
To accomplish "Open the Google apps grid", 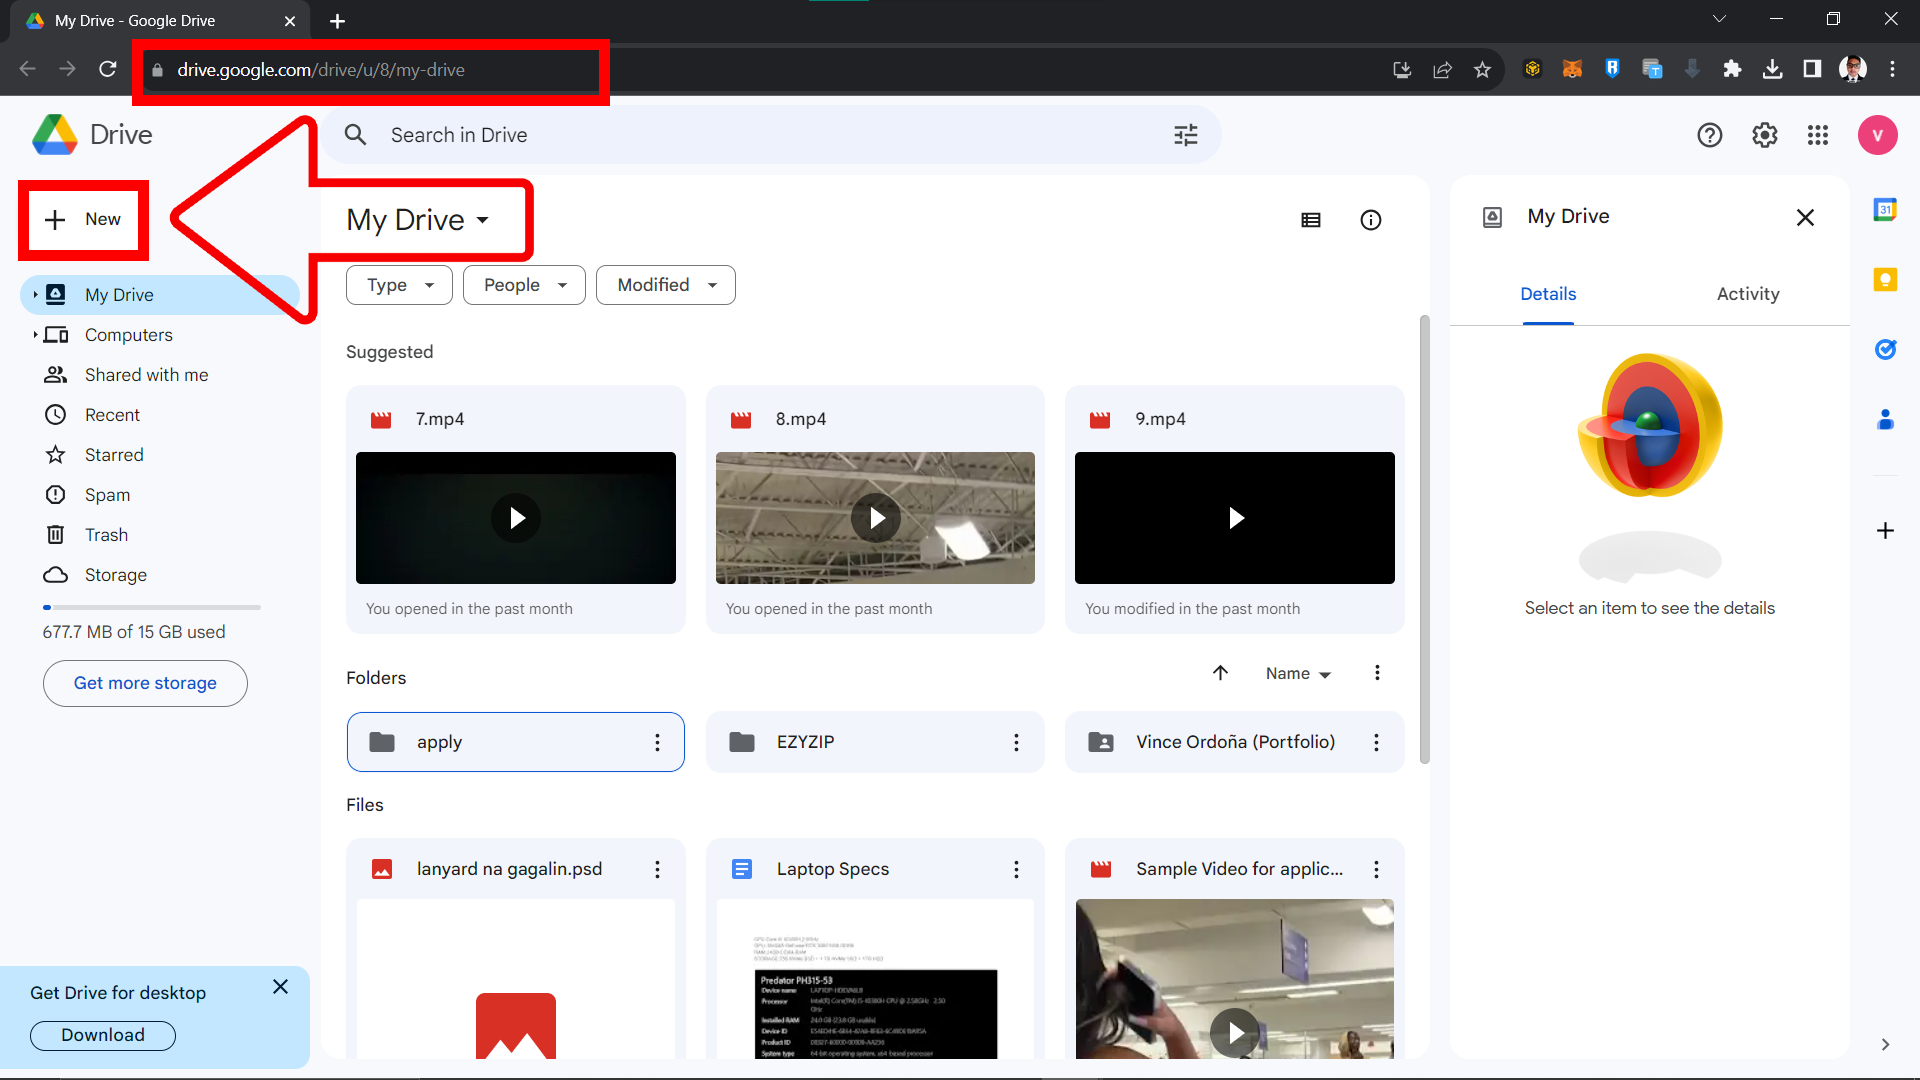I will pyautogui.click(x=1818, y=135).
